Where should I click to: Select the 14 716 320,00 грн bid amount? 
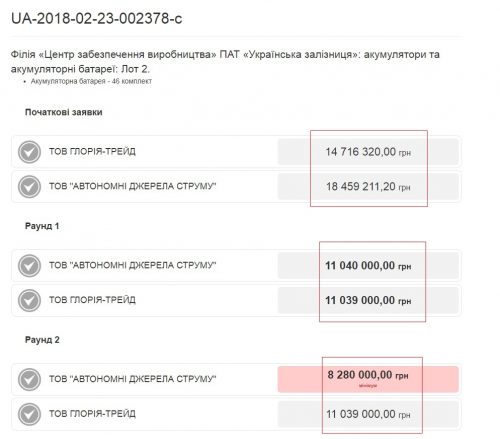368,152
